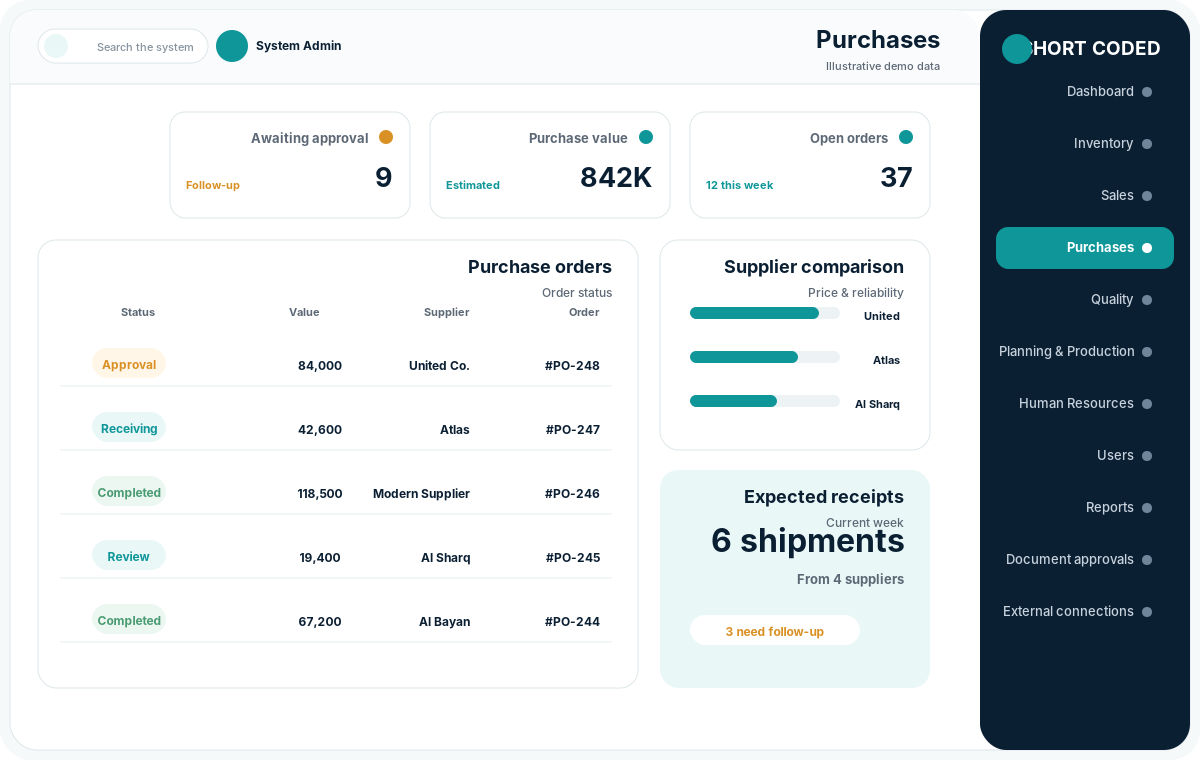Click the Open orders count 37
1200x760 pixels.
tap(896, 177)
